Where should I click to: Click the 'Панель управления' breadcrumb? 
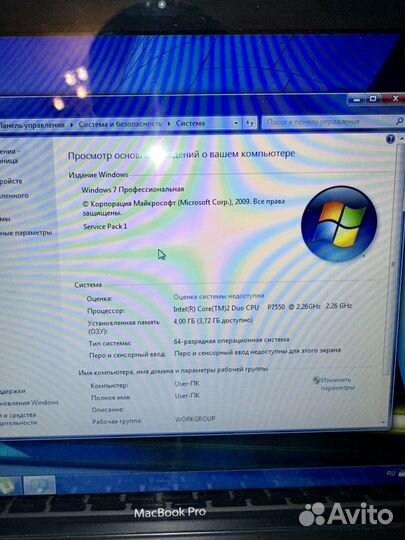pyautogui.click(x=32, y=125)
